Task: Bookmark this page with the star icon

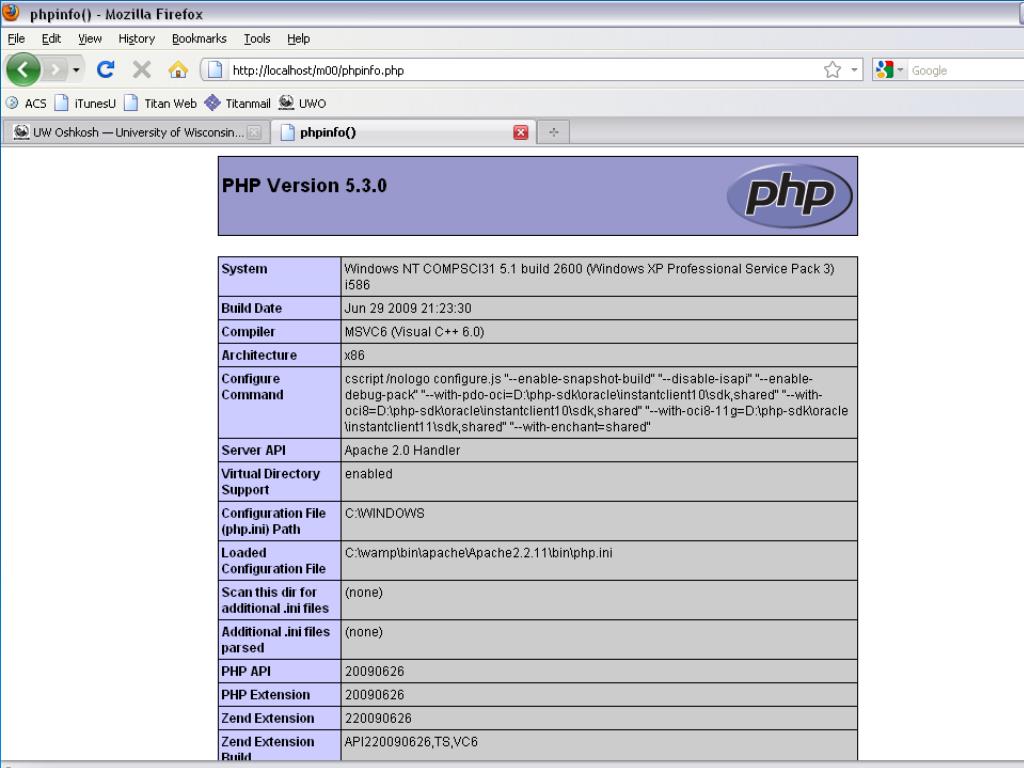Action: tap(832, 70)
